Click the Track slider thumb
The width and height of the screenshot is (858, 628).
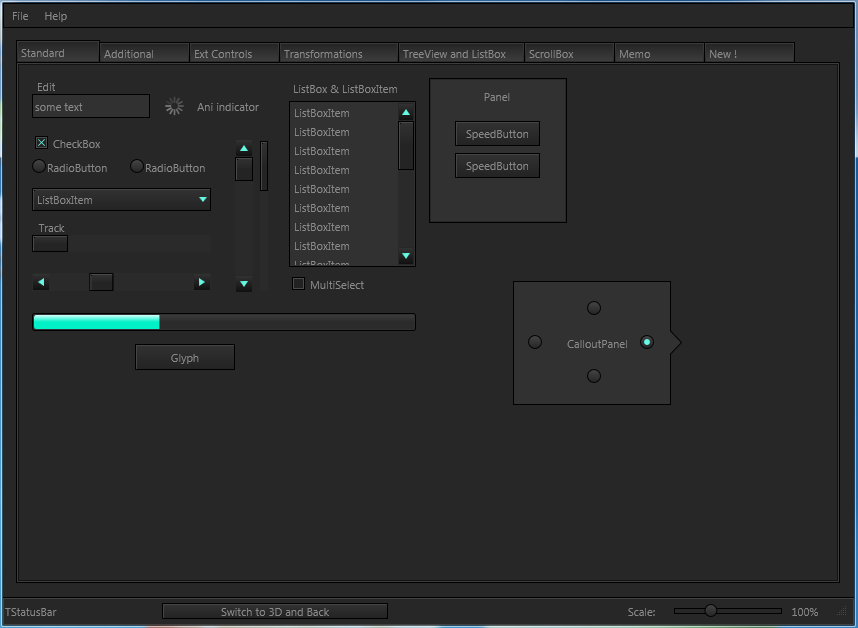click(x=50, y=243)
